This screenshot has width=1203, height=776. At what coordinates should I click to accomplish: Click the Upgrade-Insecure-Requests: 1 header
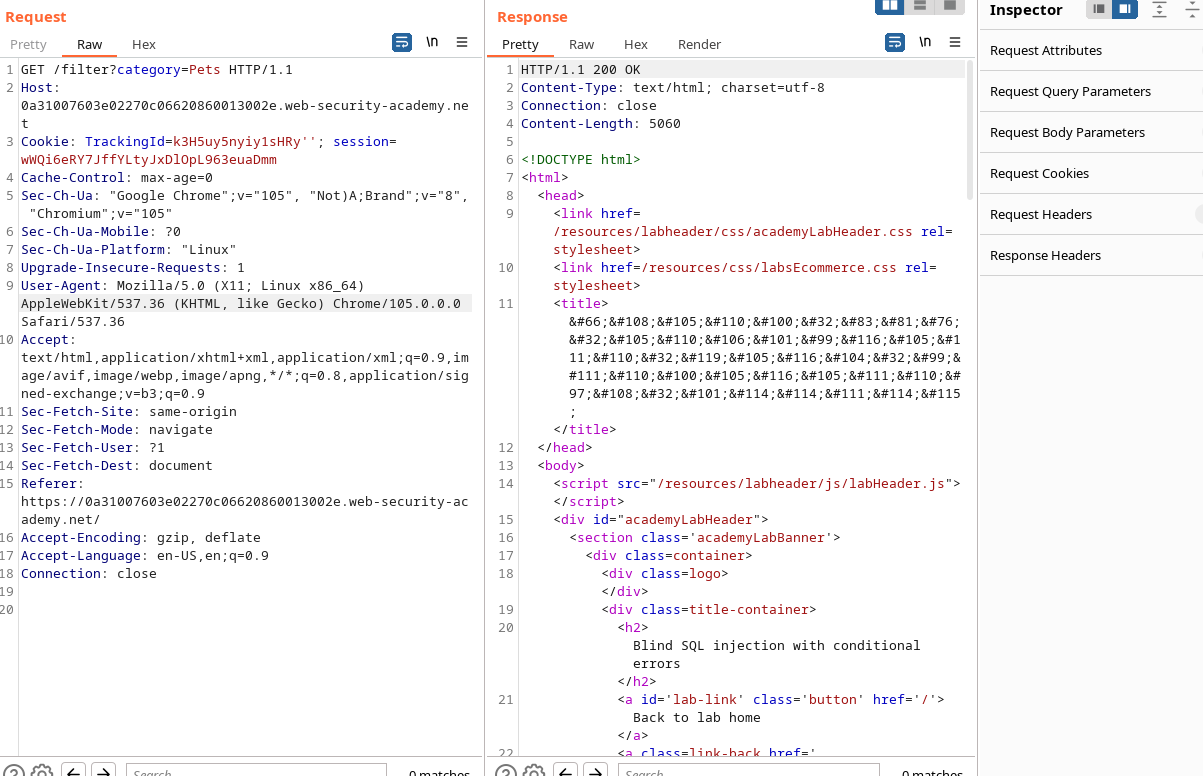pyautogui.click(x=133, y=268)
